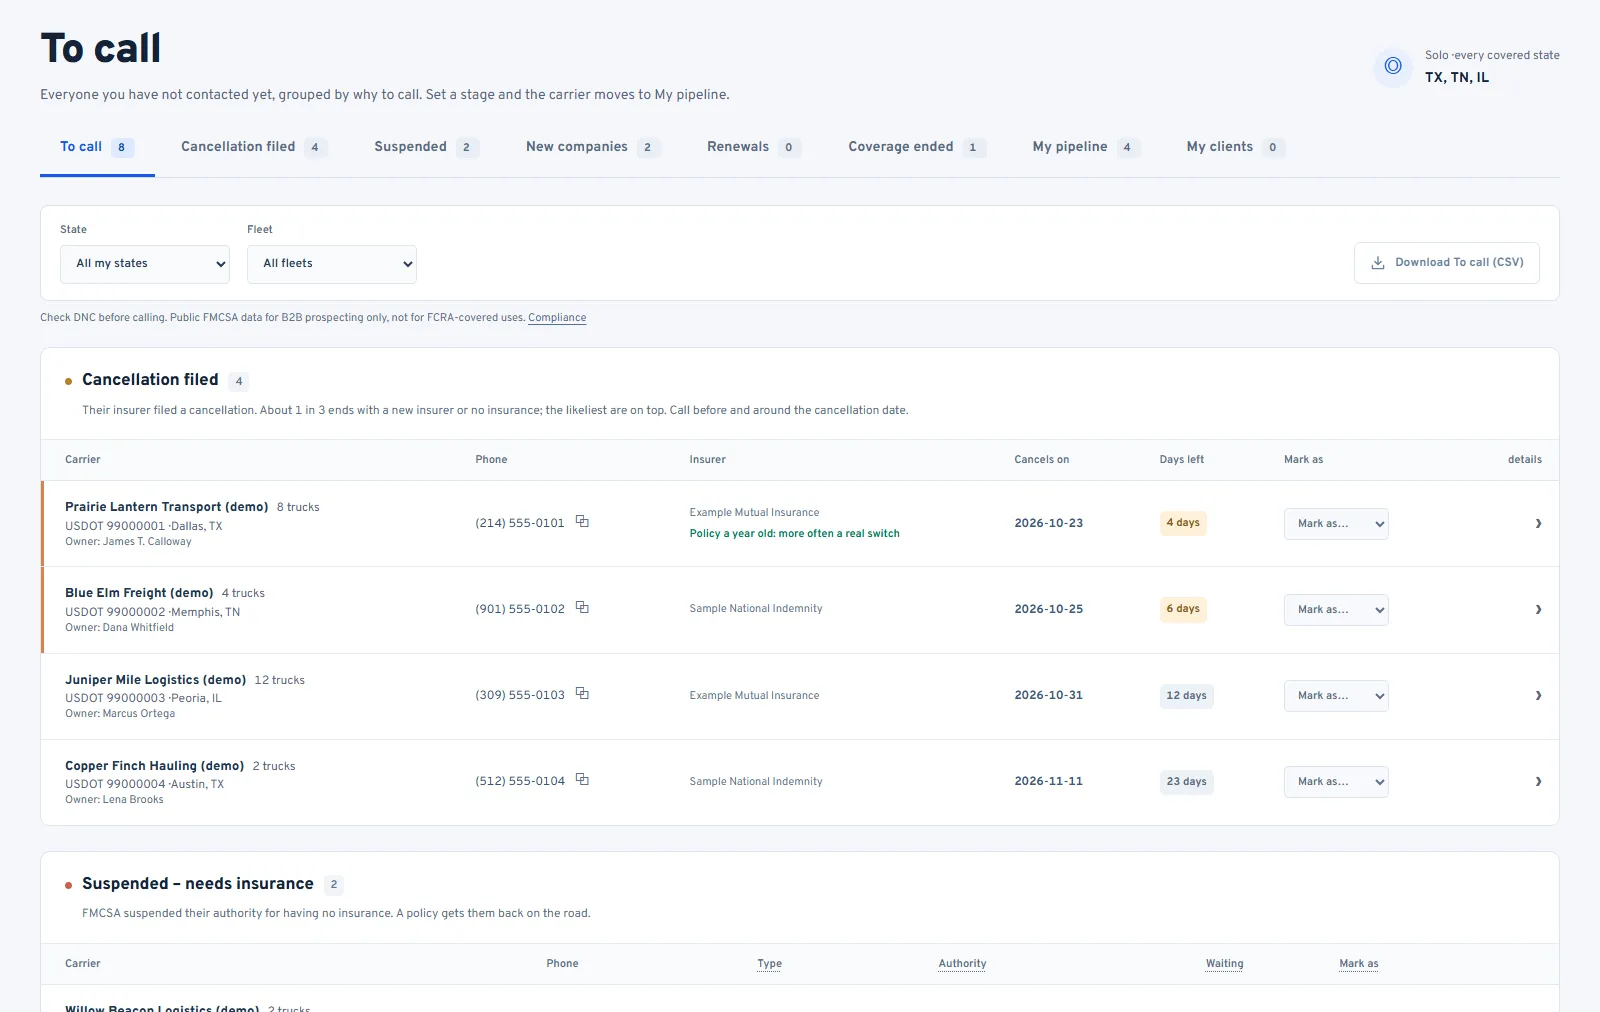Viewport: 1600px width, 1012px height.
Task: Click the Cancels on column header
Action: click(1041, 460)
